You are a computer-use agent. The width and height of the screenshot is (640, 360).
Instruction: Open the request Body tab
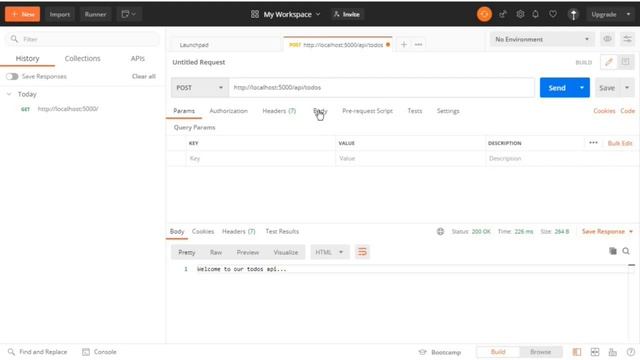(320, 111)
